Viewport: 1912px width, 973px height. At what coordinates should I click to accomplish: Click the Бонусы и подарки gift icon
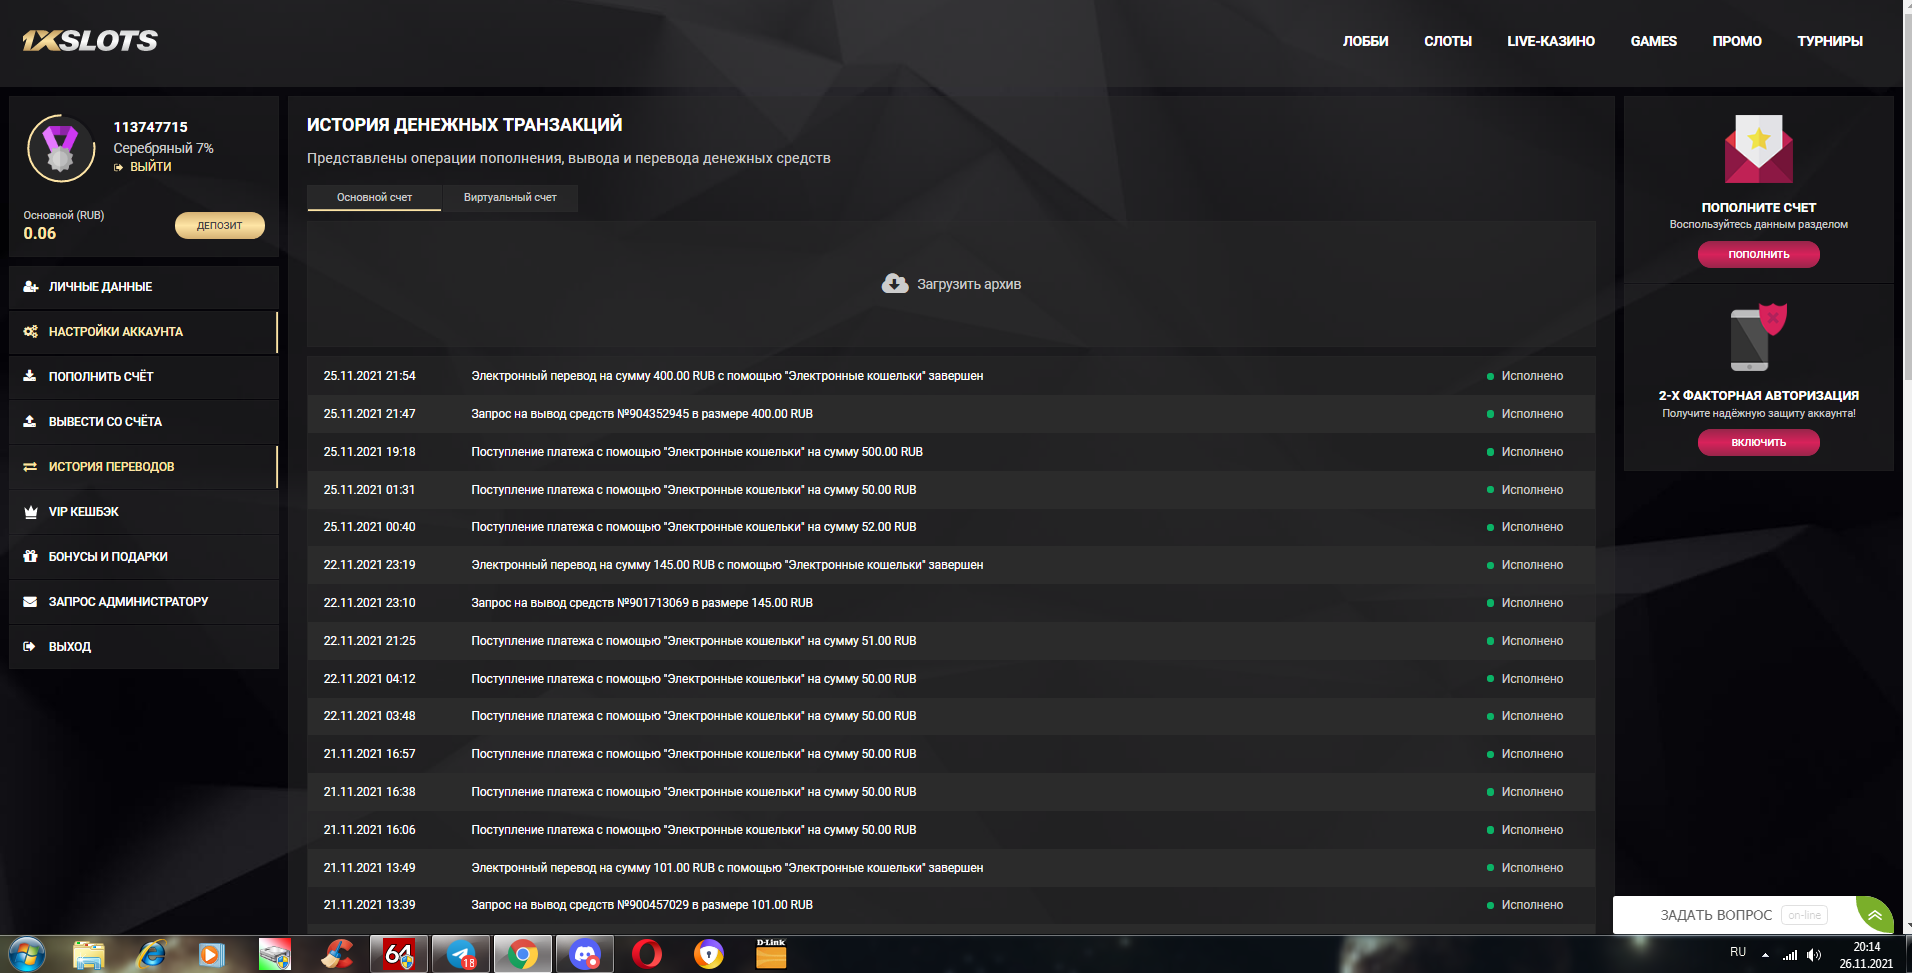coord(30,557)
